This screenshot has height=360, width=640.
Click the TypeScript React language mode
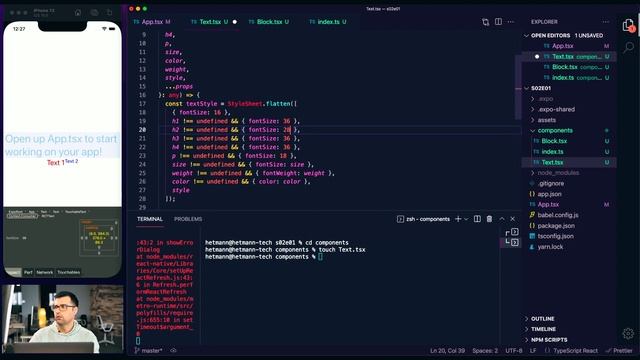tap(575, 351)
